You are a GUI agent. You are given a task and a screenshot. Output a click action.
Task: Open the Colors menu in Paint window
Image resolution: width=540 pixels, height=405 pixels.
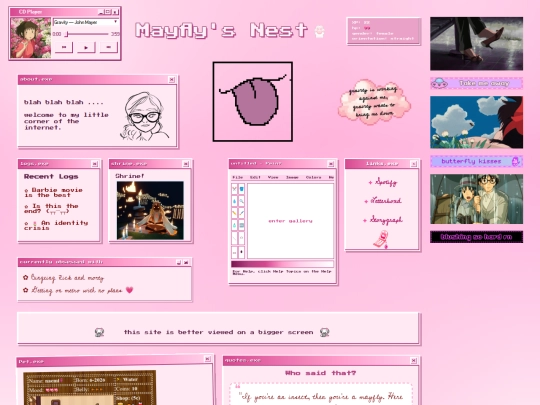point(313,177)
